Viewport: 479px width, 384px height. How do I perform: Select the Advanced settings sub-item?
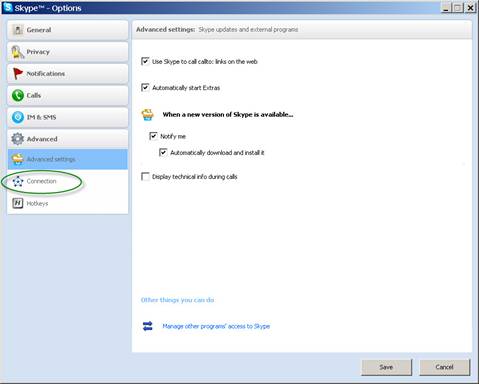[x=68, y=159]
